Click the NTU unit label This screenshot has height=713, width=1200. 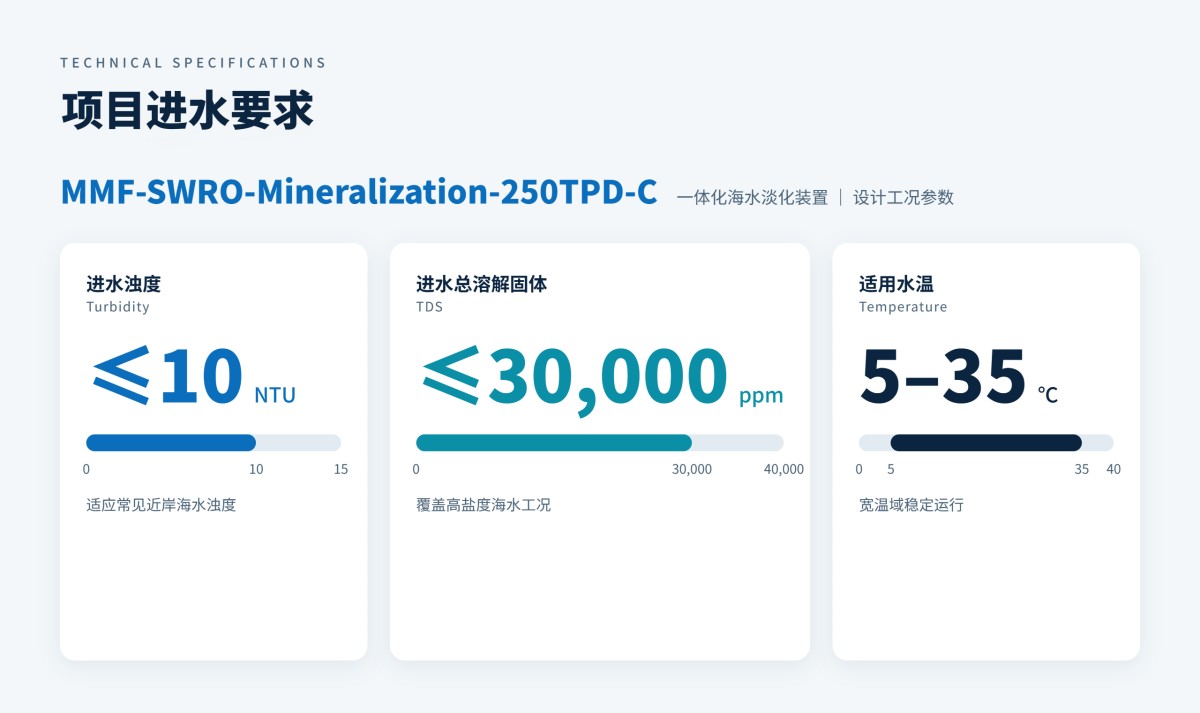275,395
